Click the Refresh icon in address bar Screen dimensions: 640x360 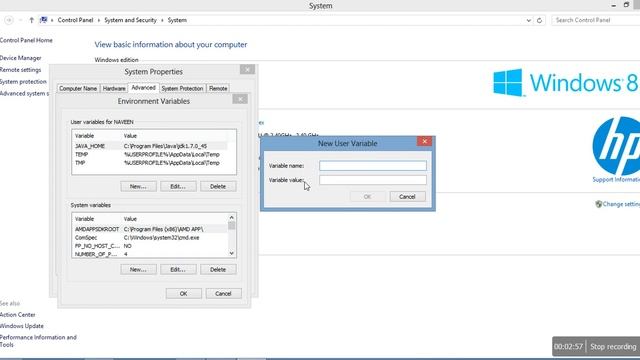click(x=539, y=20)
